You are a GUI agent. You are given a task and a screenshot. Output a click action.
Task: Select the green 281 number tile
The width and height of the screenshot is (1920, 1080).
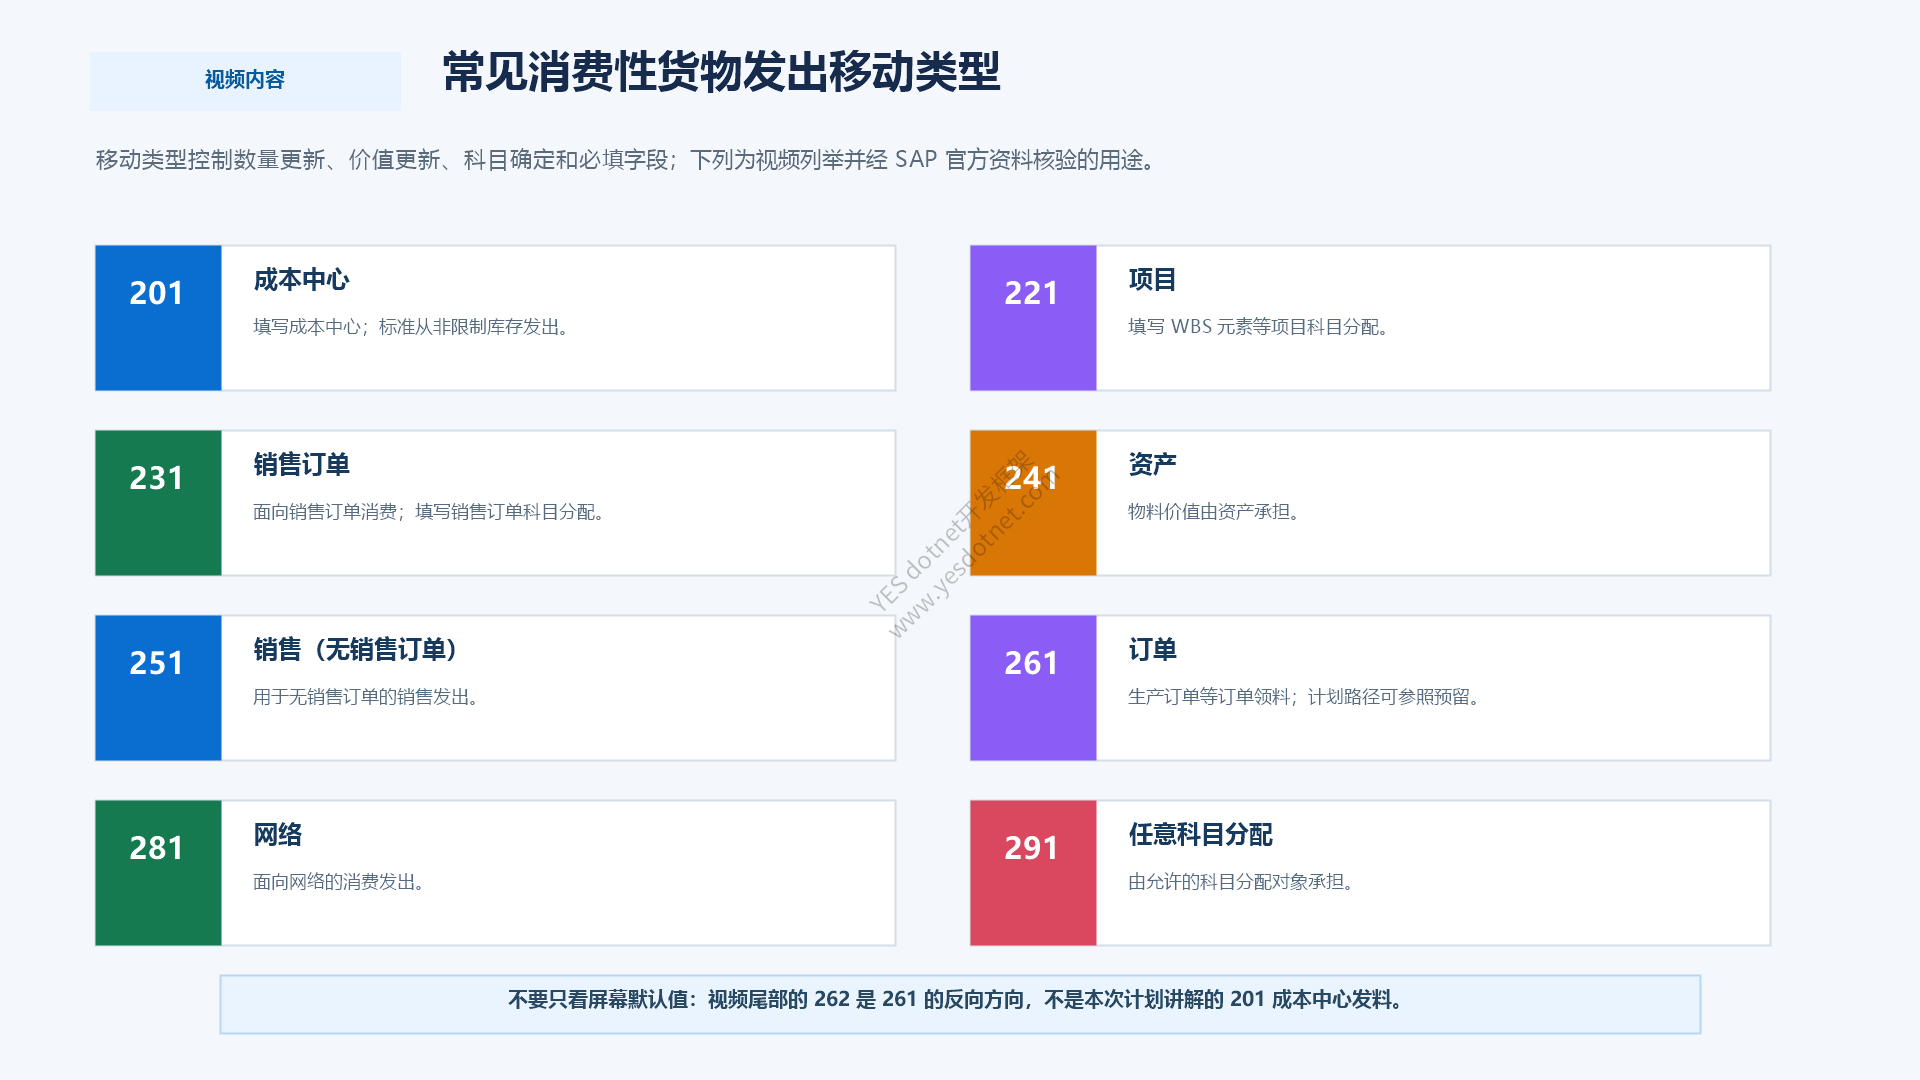tap(158, 873)
